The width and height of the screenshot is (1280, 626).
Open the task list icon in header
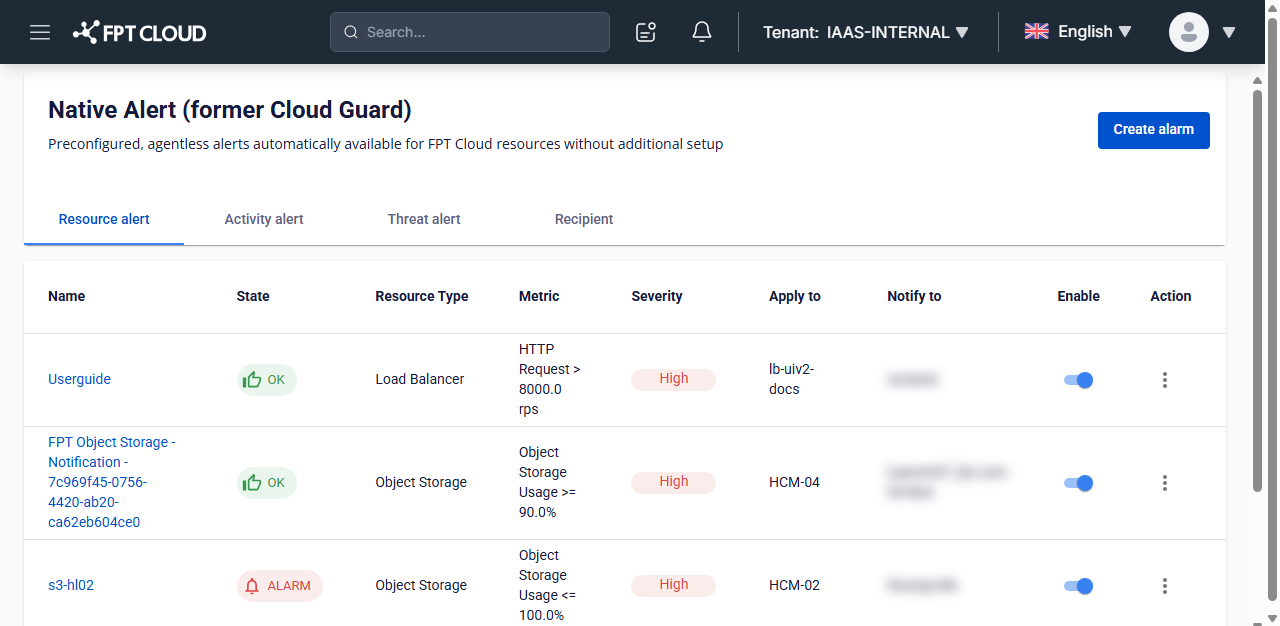pos(646,32)
